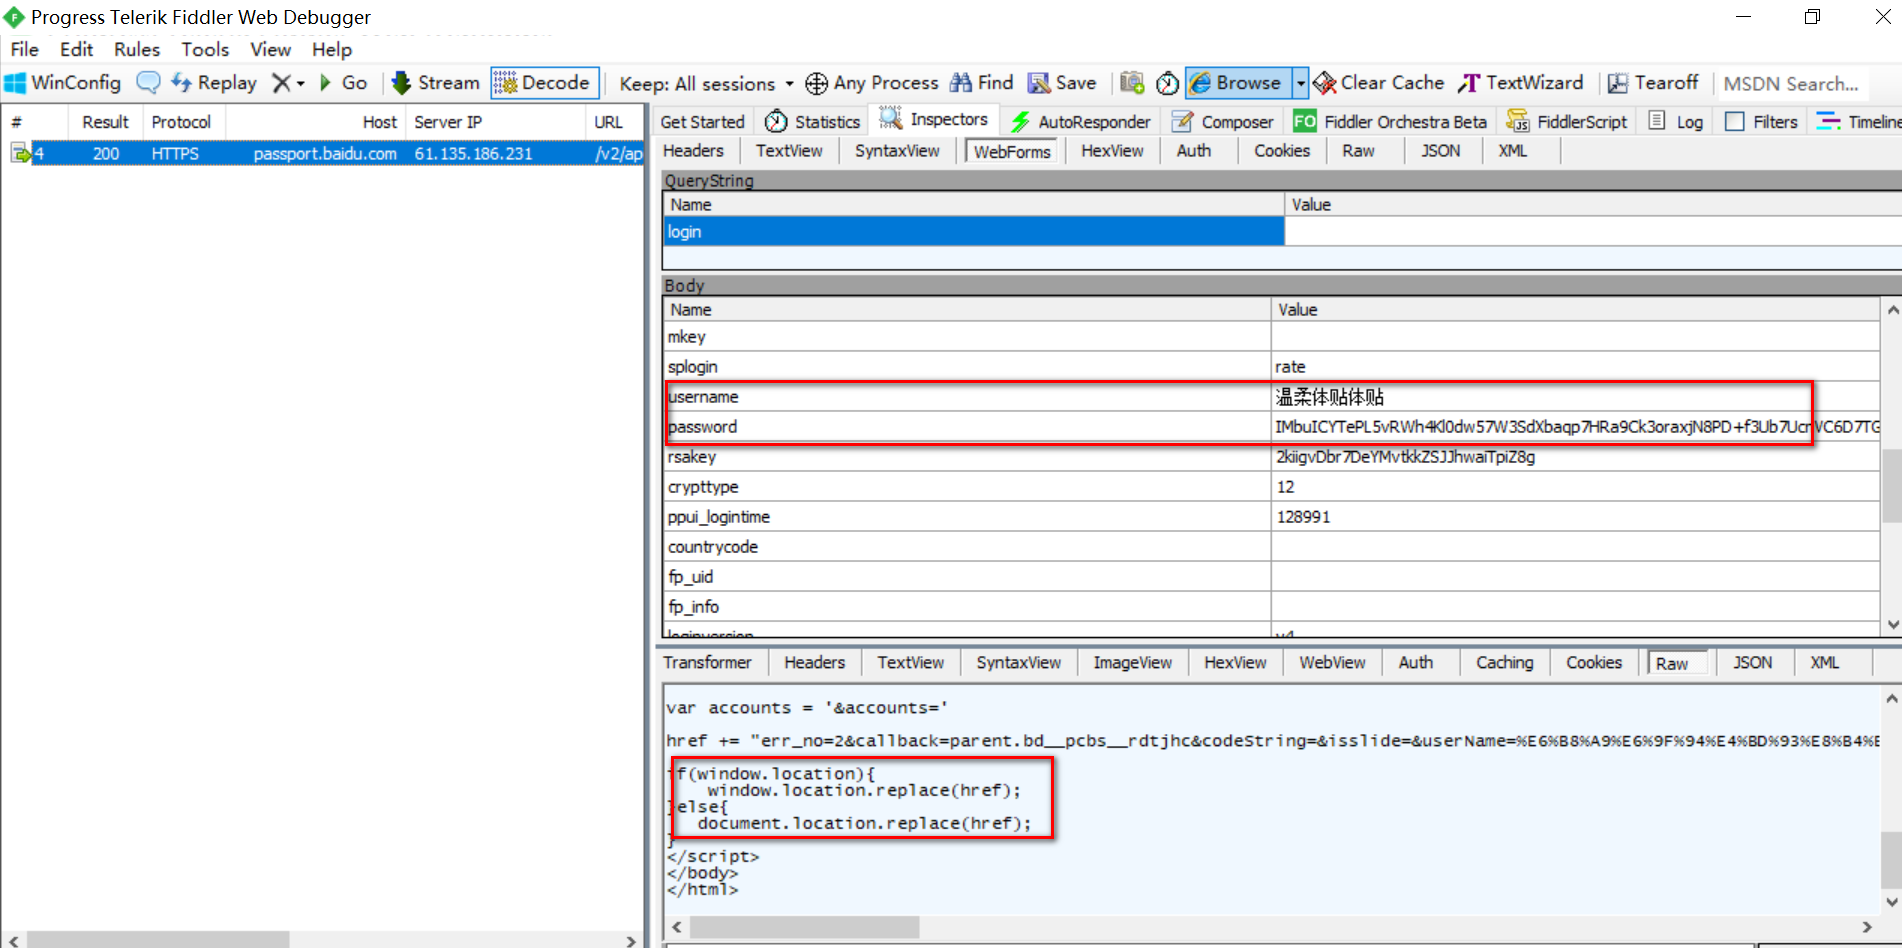This screenshot has width=1902, height=948.
Task: Open the File menu
Action: point(24,49)
